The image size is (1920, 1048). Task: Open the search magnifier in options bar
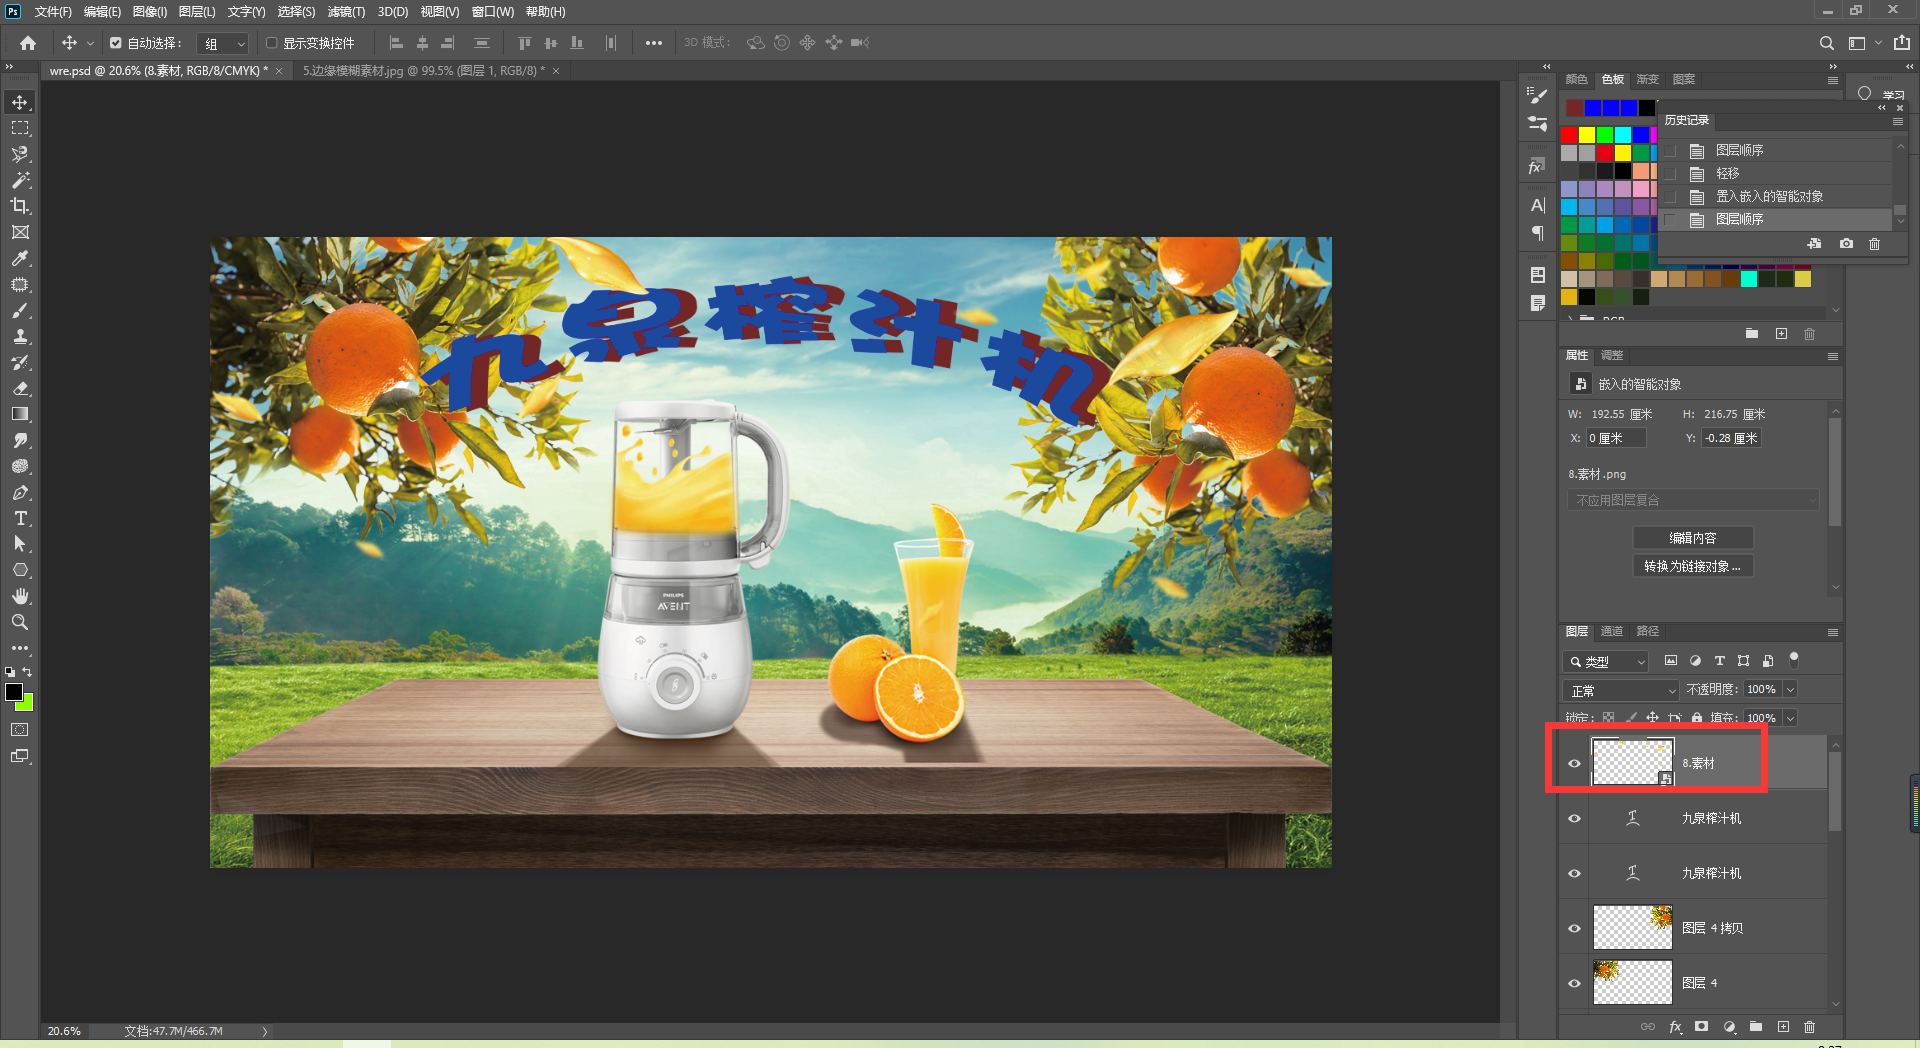(1826, 43)
